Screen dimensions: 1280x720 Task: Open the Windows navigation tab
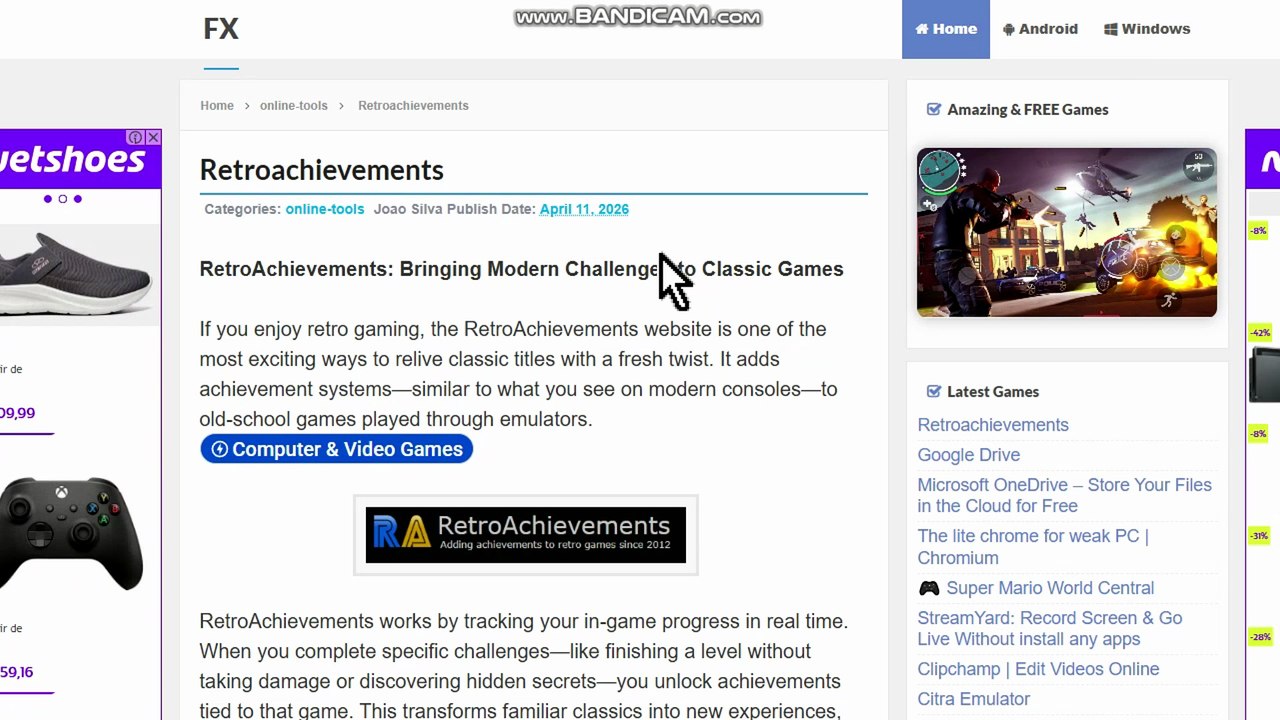(x=1147, y=29)
